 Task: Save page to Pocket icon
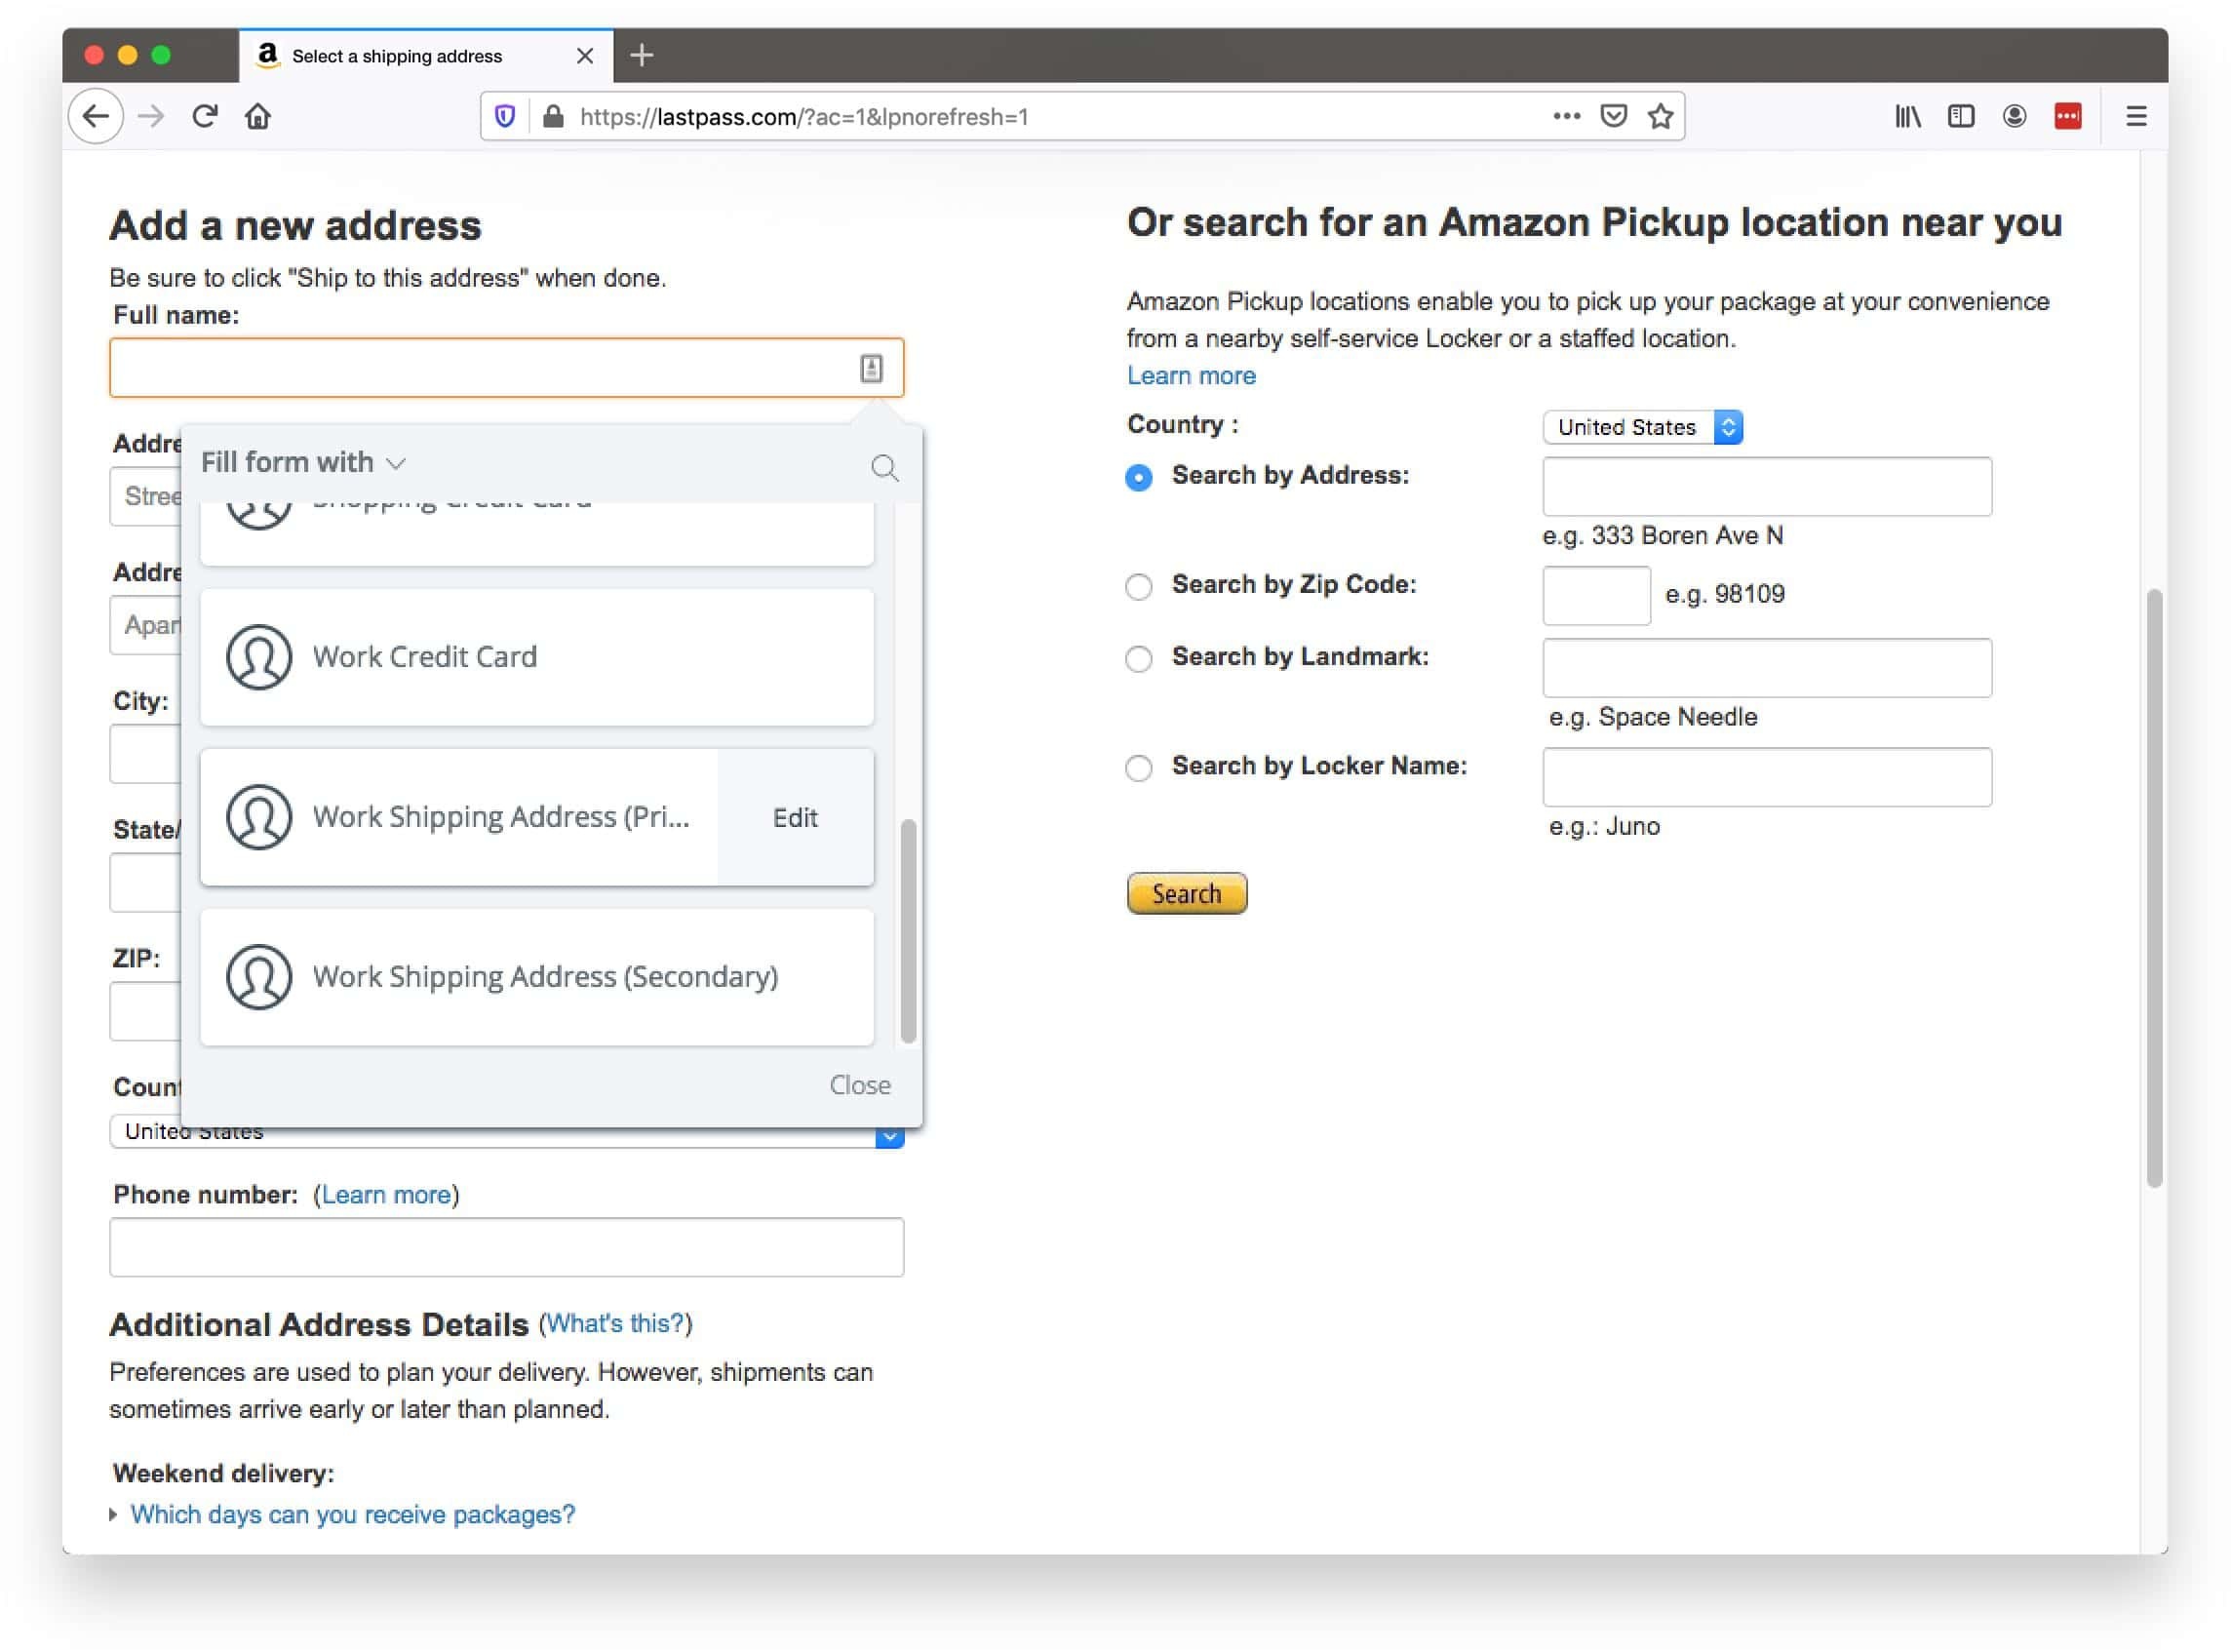(1612, 116)
